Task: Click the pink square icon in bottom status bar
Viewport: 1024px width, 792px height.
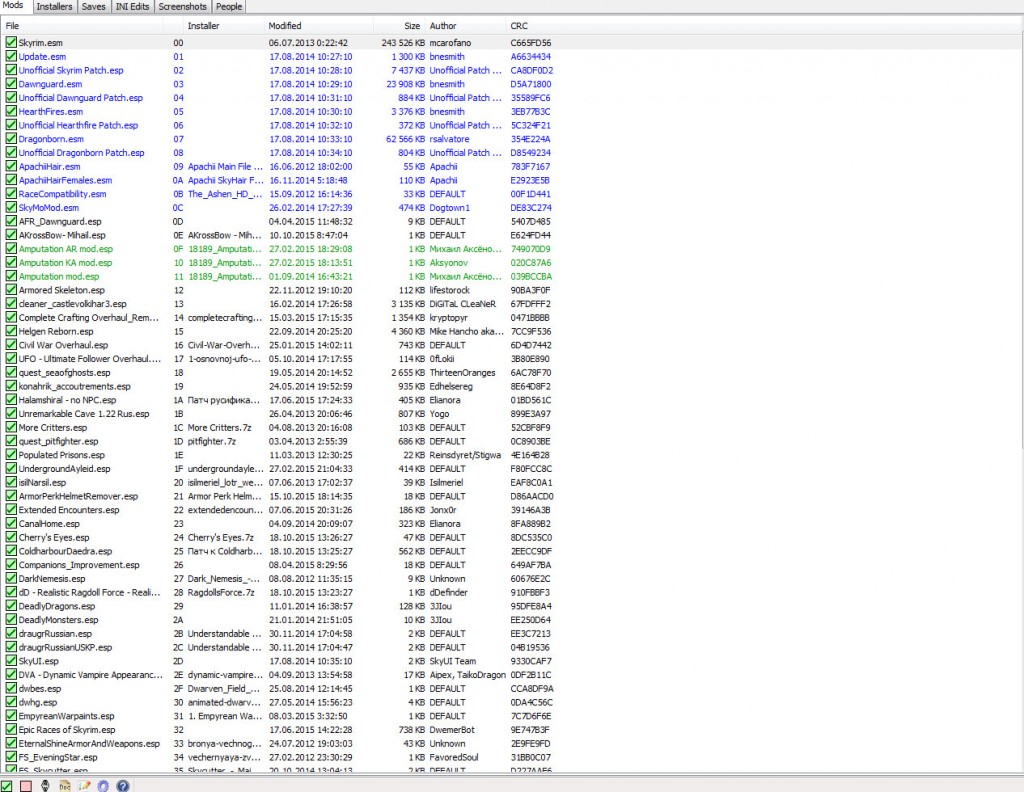Action: (25, 785)
